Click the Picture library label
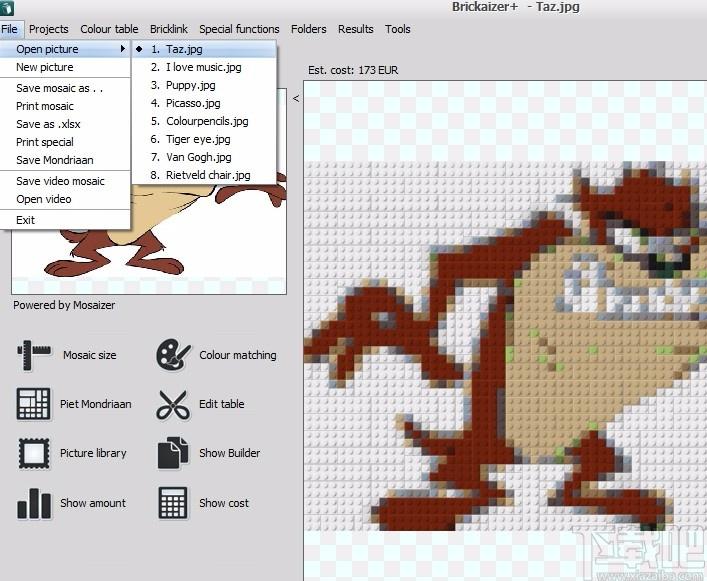Image resolution: width=707 pixels, height=581 pixels. 93,453
